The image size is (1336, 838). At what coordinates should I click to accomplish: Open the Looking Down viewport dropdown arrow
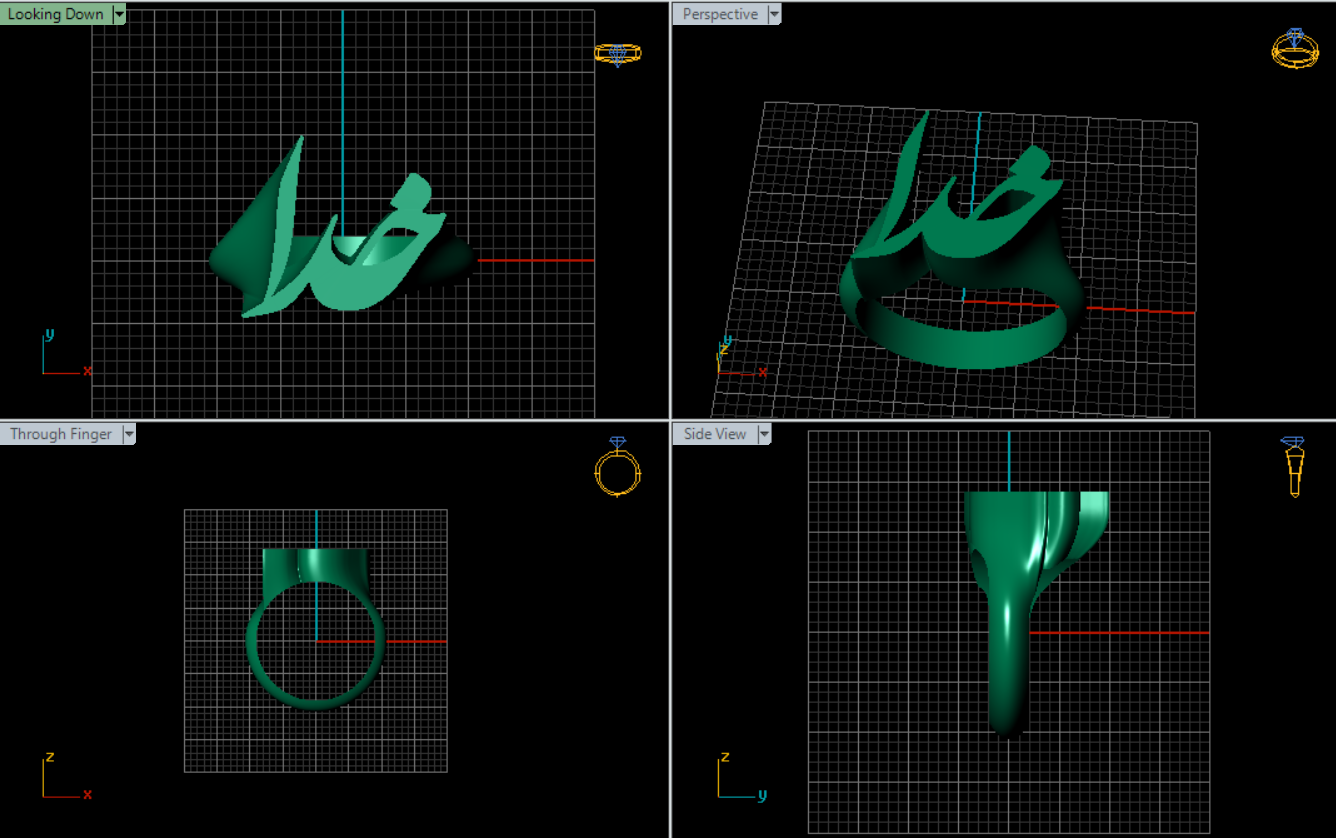point(119,14)
